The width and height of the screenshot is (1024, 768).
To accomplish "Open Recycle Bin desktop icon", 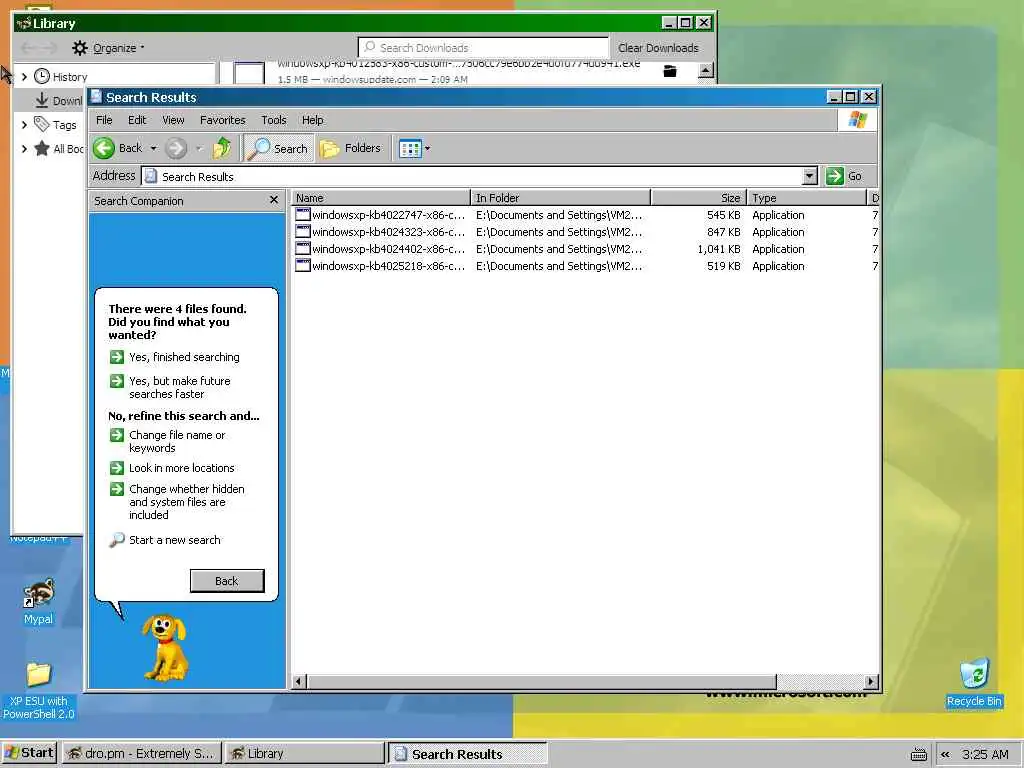I will click(x=974, y=674).
